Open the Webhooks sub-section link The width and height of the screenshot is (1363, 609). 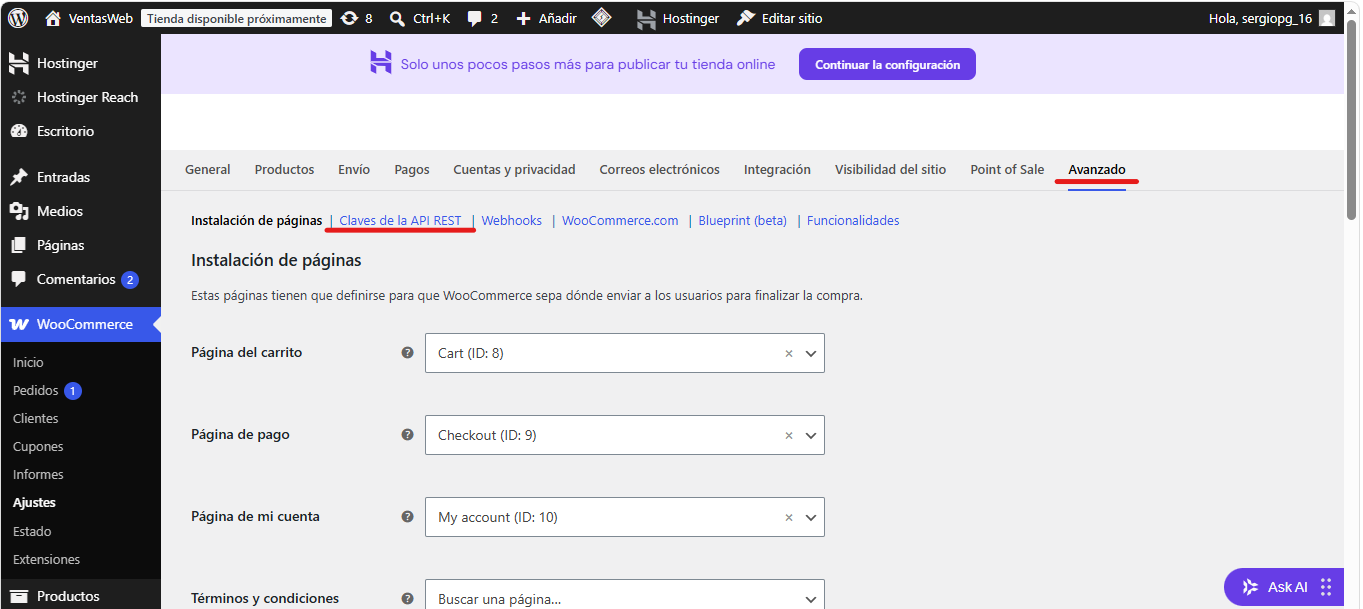click(511, 220)
